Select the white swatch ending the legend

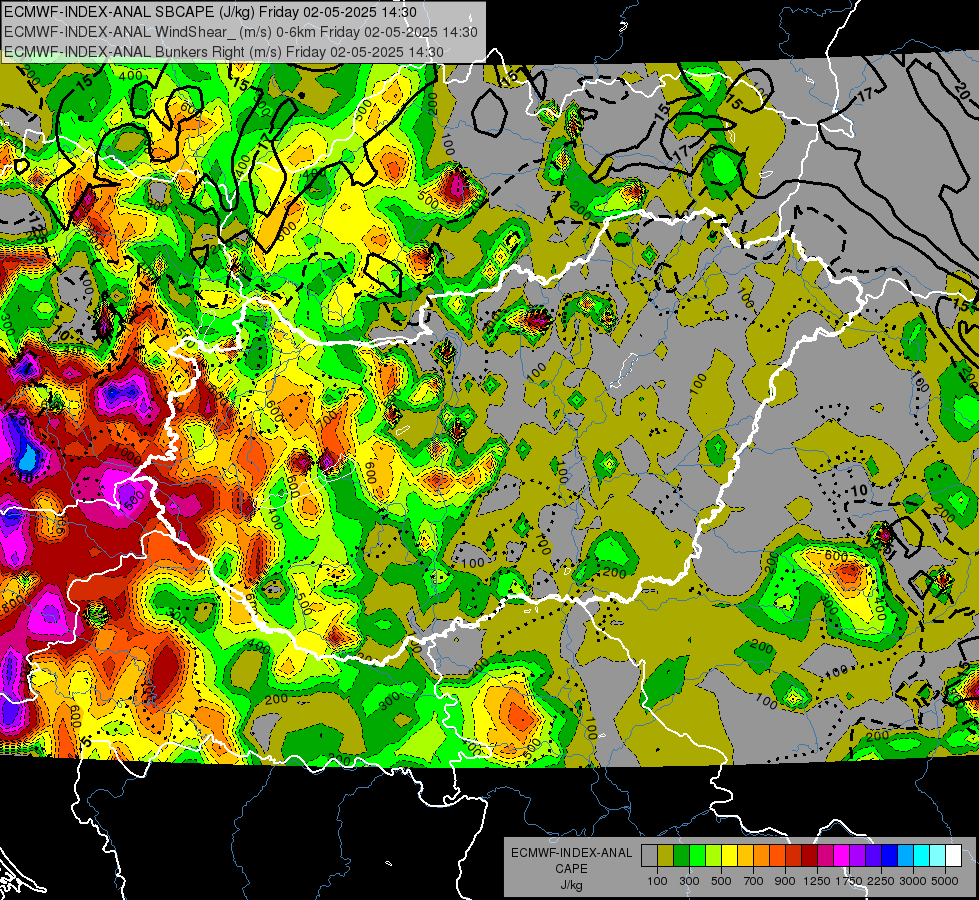coord(953,856)
